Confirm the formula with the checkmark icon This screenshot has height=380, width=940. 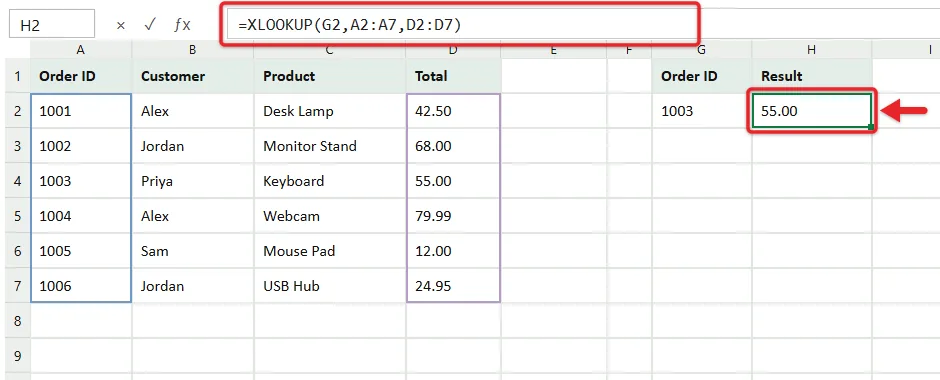150,25
